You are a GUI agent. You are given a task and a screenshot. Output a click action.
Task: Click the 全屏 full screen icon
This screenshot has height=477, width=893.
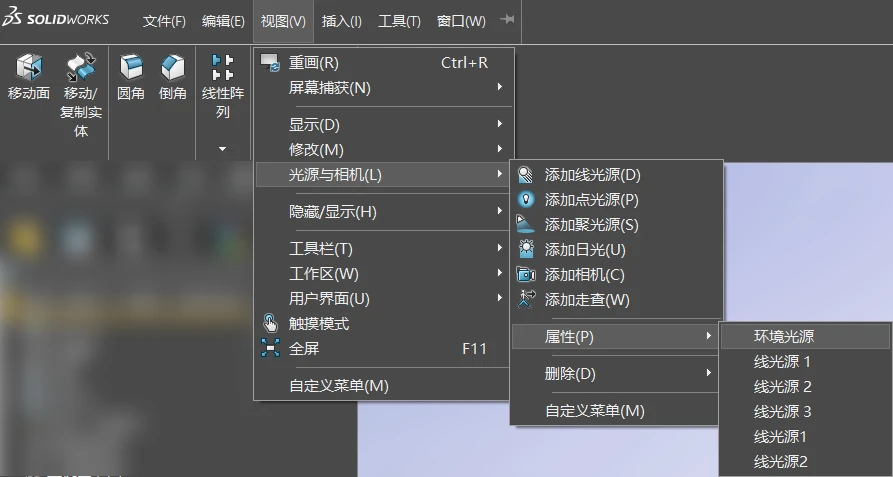(x=270, y=348)
